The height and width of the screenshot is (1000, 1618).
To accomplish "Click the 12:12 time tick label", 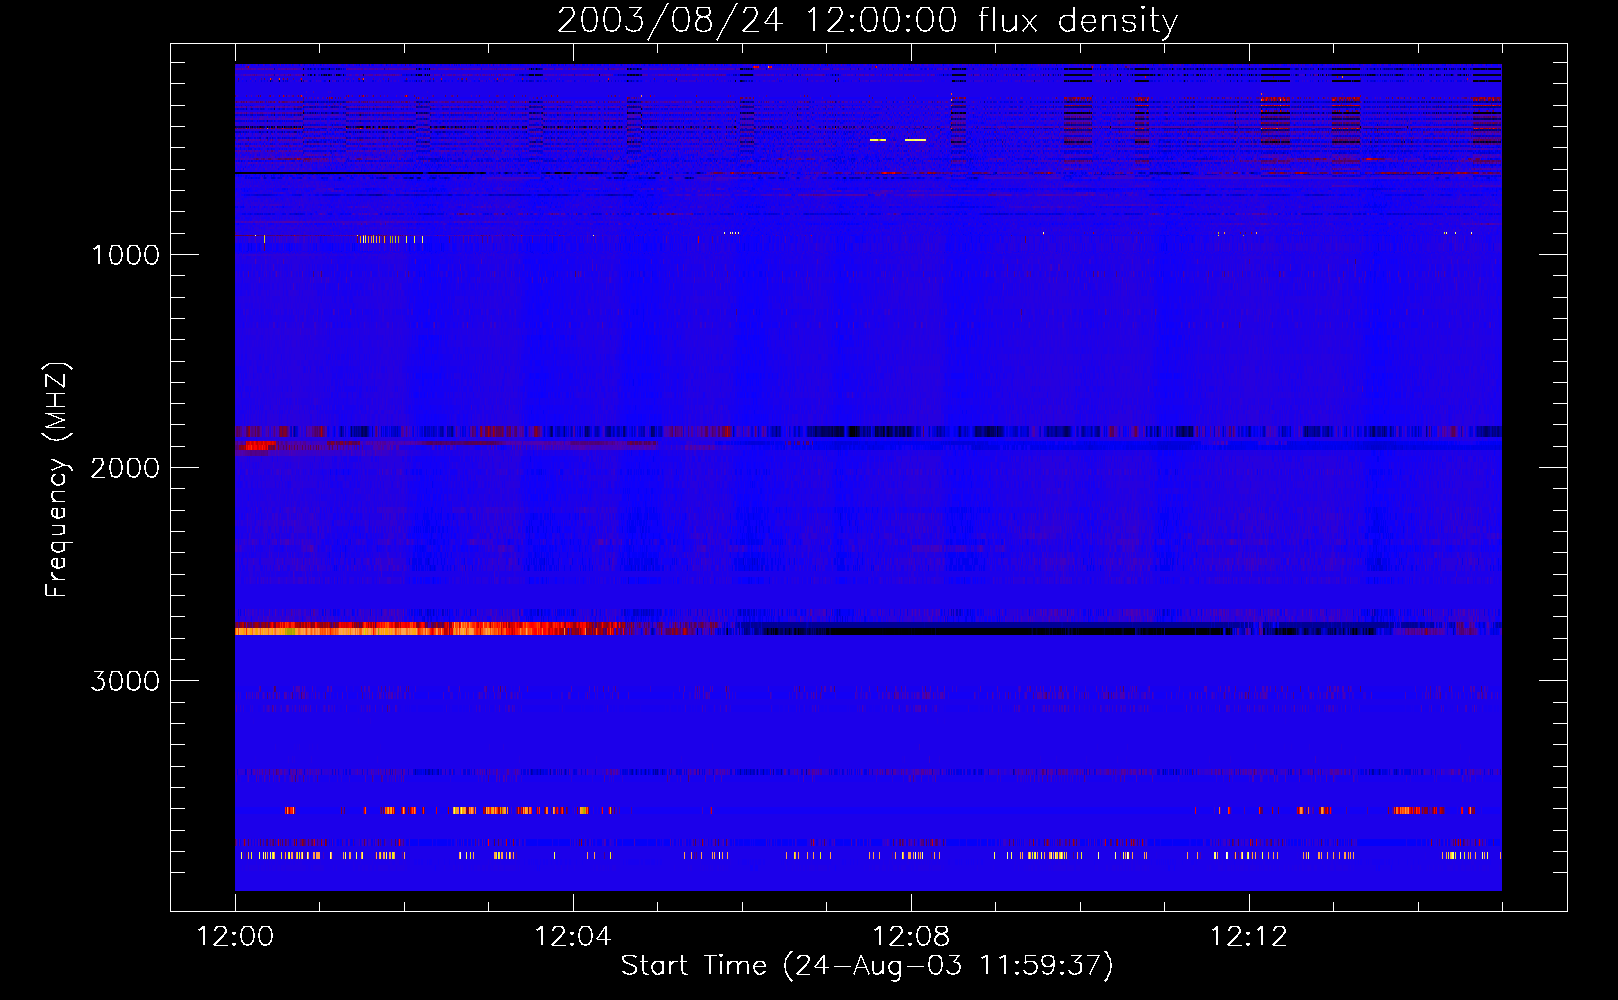I will coord(1249,937).
